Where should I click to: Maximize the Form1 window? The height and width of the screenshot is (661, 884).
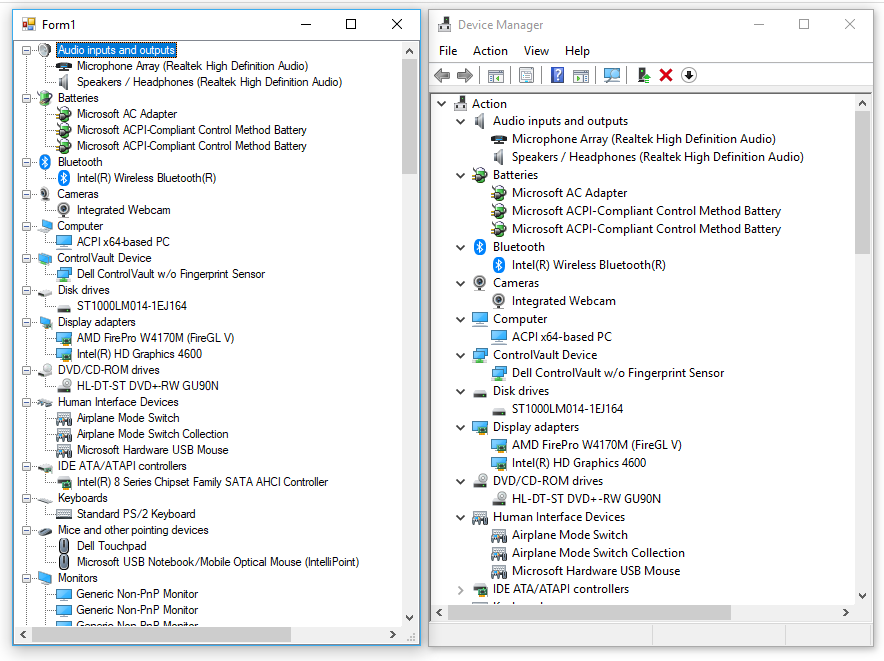(351, 24)
